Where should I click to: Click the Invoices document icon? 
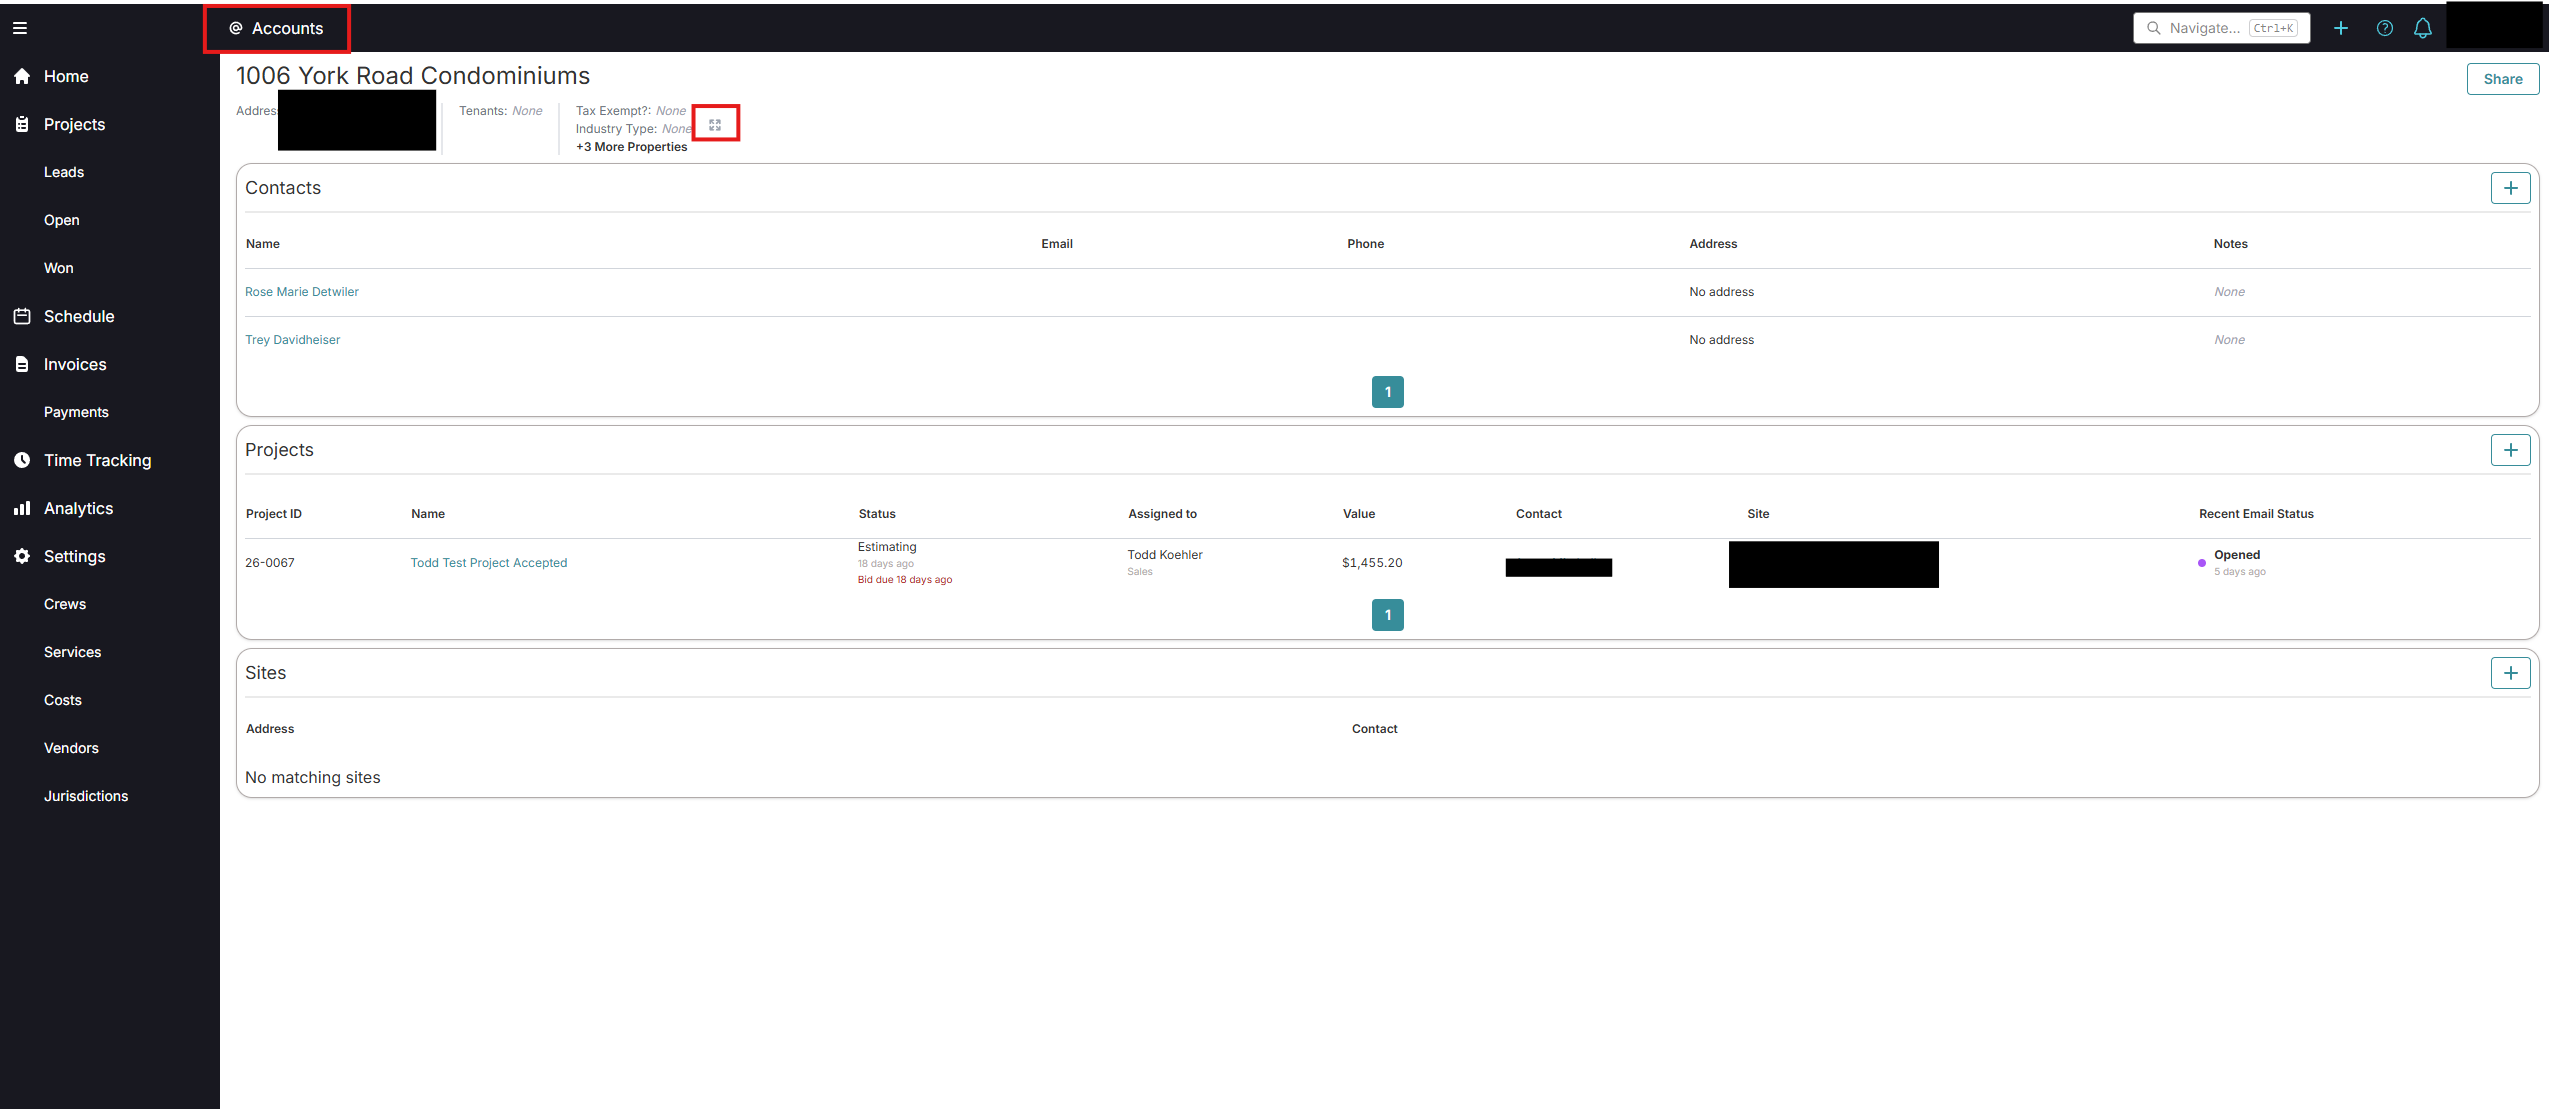pos(22,364)
